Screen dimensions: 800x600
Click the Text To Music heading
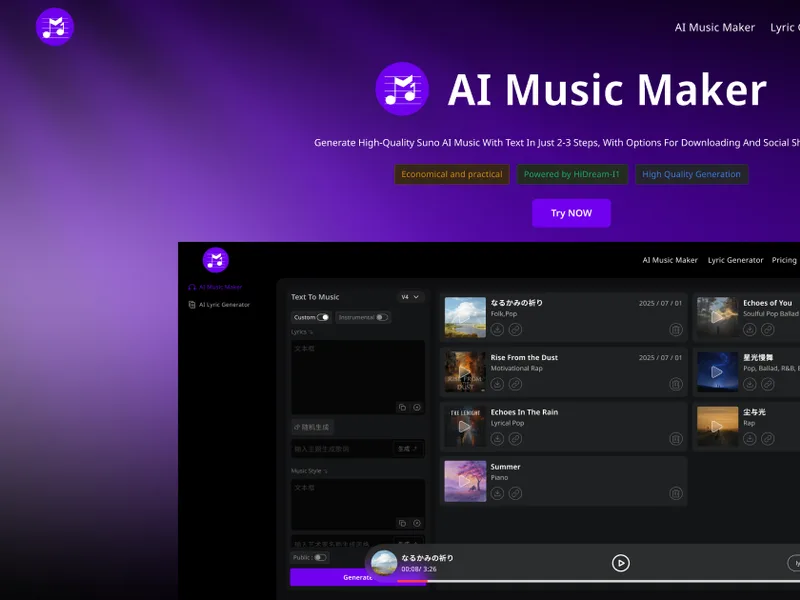pyautogui.click(x=315, y=297)
